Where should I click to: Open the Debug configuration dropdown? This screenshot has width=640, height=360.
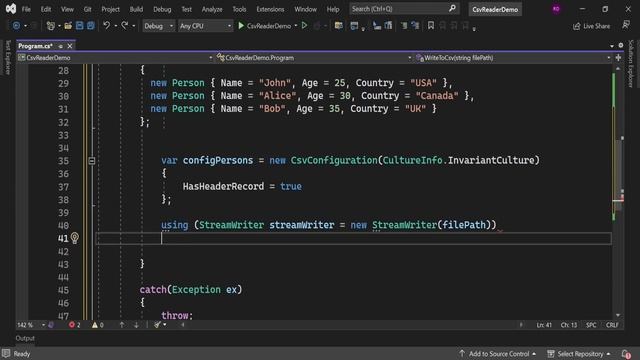tap(158, 26)
